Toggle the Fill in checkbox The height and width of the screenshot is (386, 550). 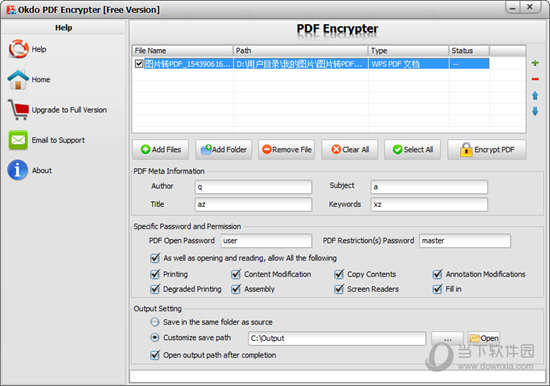click(x=437, y=289)
